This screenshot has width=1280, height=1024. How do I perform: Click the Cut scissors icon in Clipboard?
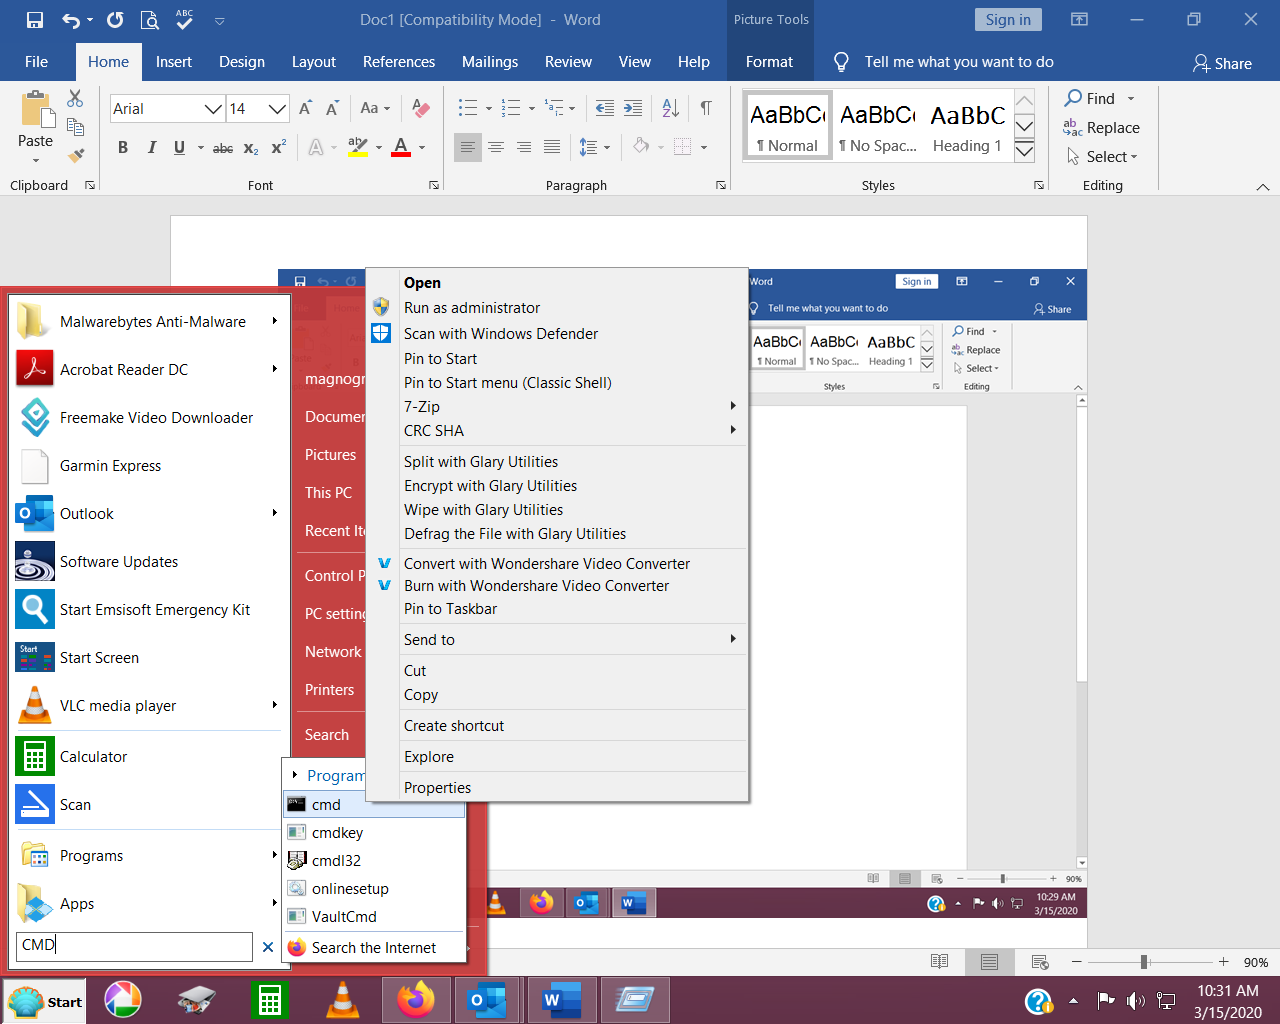[x=75, y=98]
